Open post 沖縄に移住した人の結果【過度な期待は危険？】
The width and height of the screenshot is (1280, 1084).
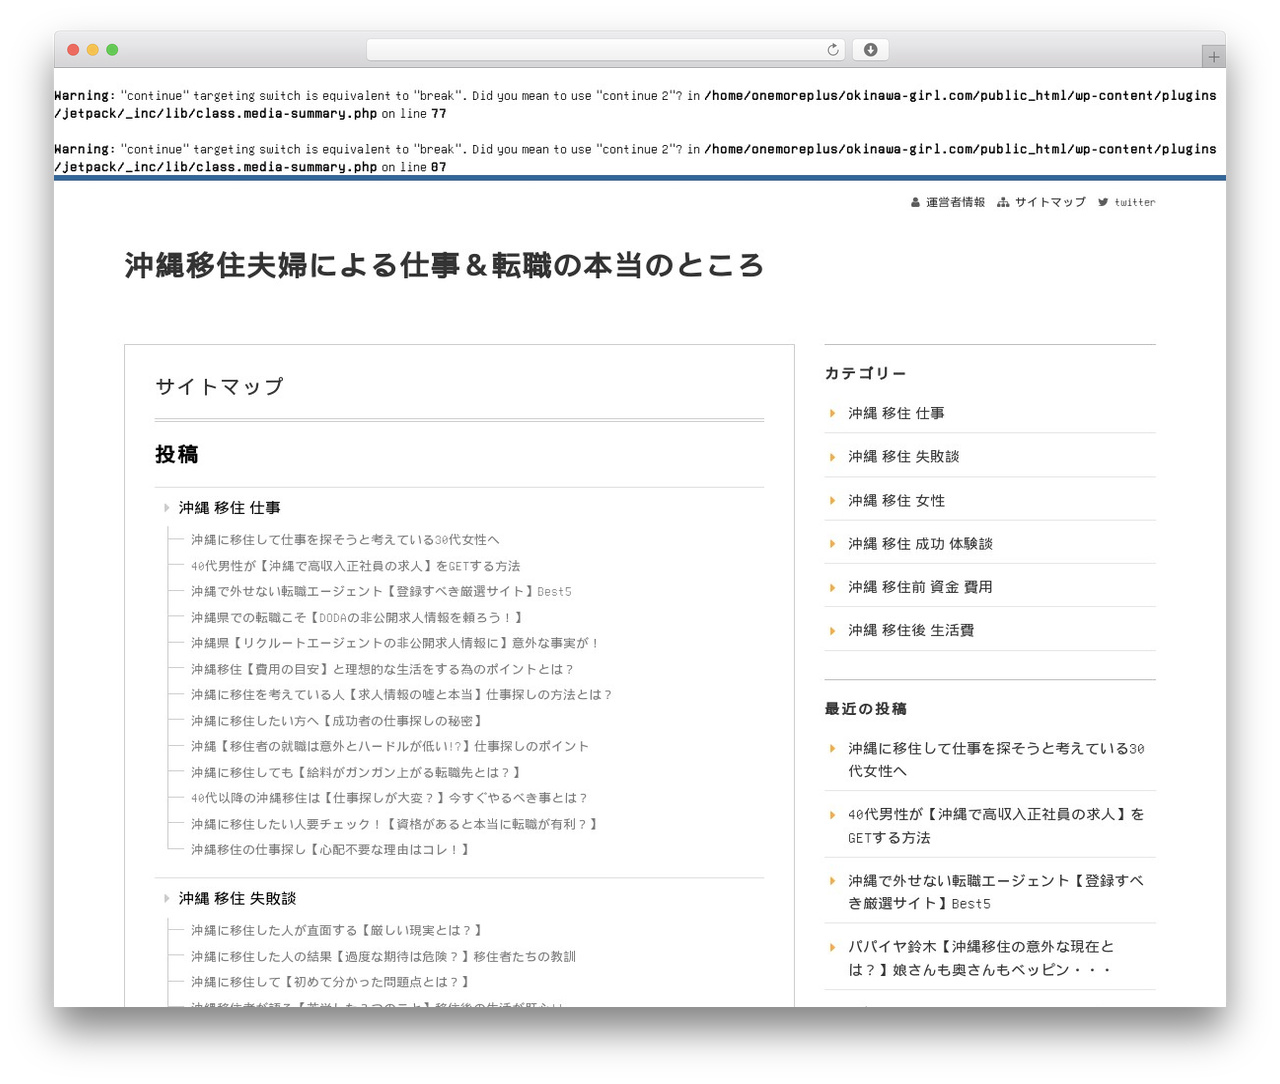point(383,957)
